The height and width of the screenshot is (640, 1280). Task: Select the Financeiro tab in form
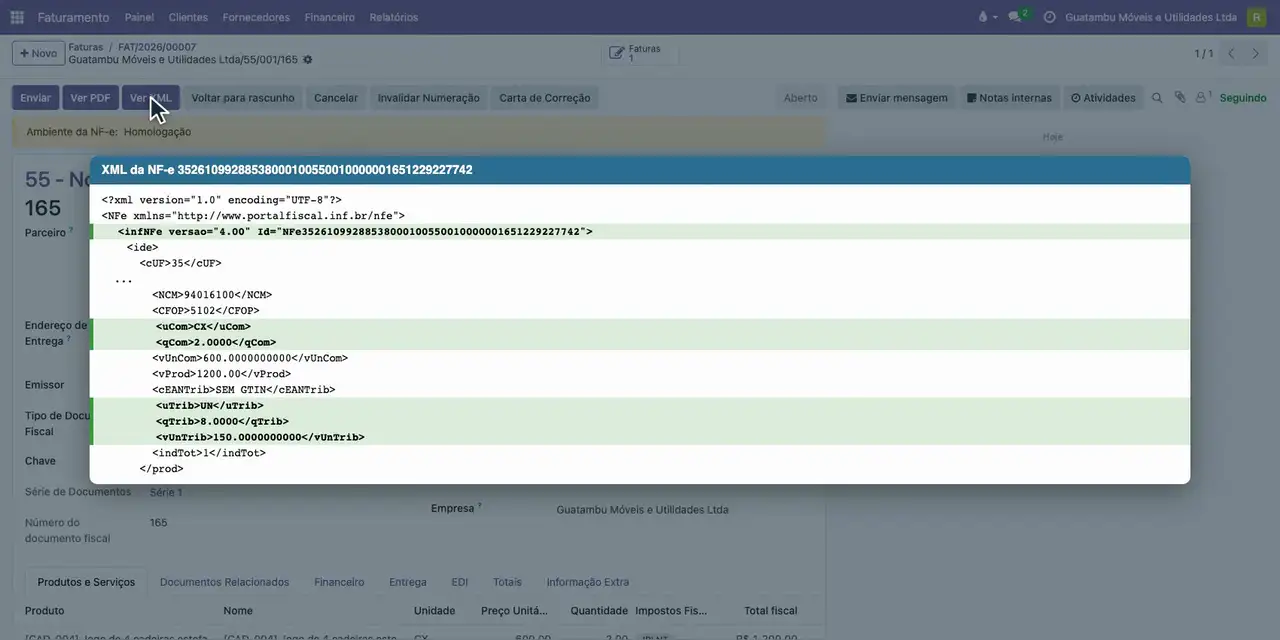[x=339, y=582]
